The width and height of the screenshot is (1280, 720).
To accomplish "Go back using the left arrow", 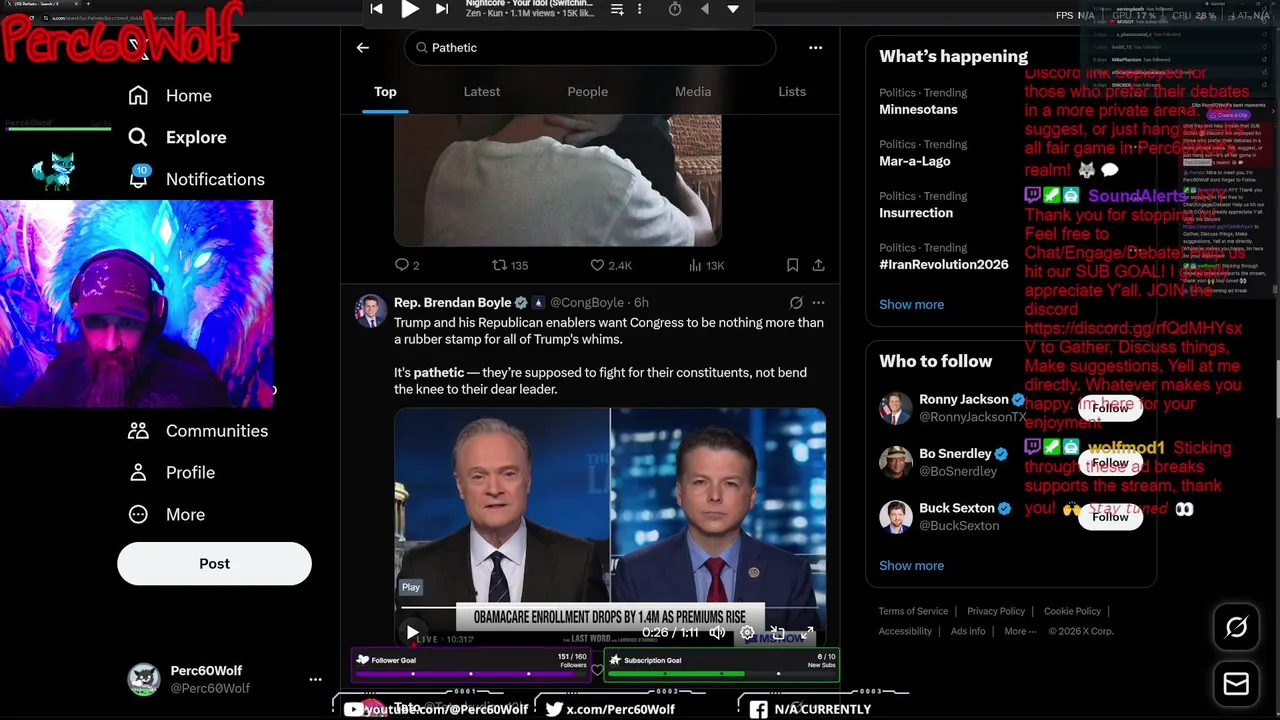I will pyautogui.click(x=363, y=47).
